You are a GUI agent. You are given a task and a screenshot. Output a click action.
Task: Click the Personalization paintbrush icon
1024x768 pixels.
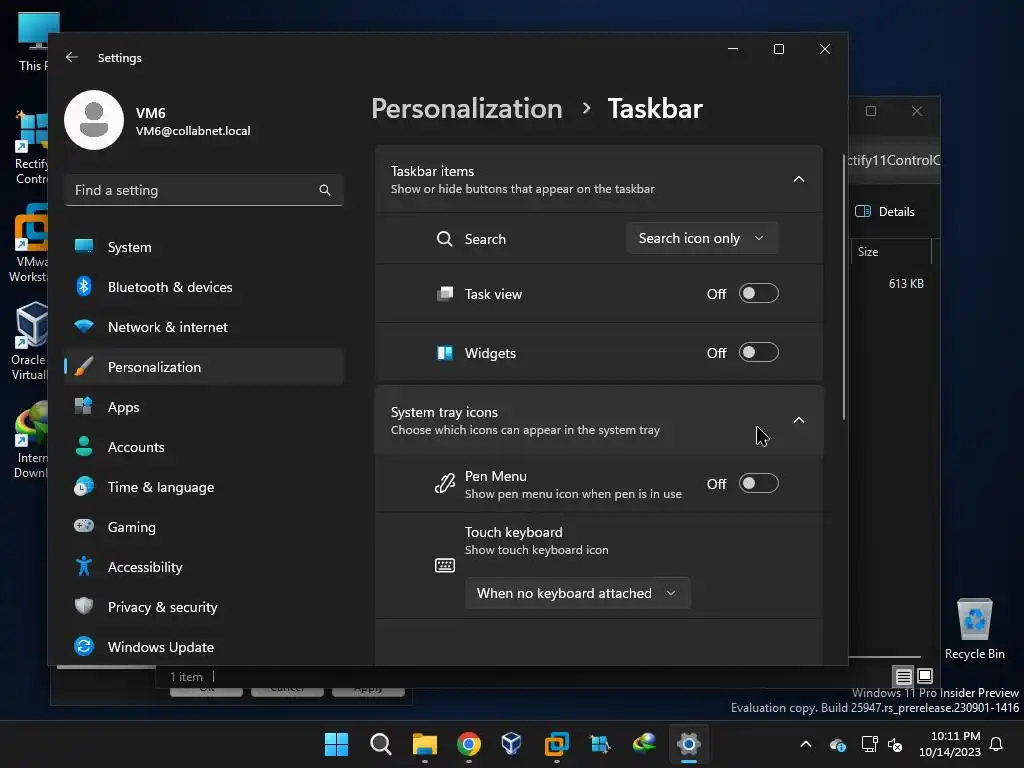coord(84,366)
